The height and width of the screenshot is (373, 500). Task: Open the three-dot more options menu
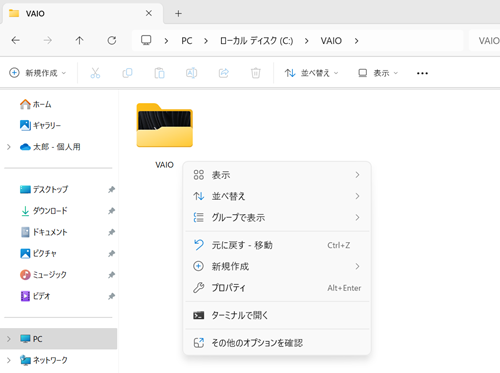[x=422, y=73]
